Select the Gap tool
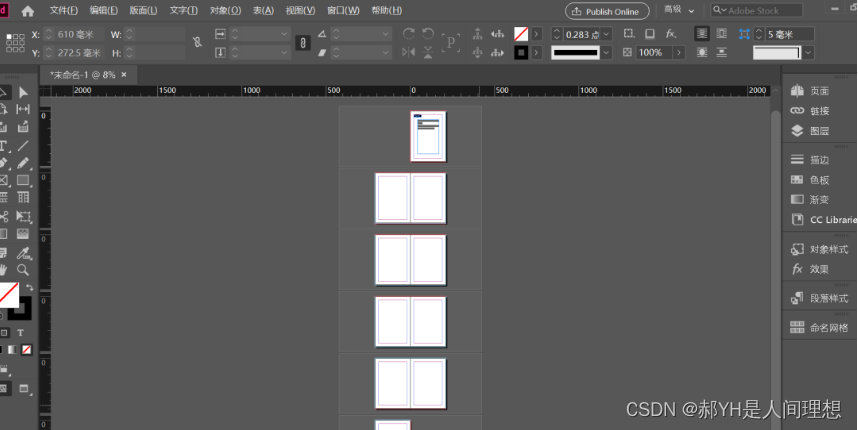This screenshot has width=858, height=430. point(23,109)
